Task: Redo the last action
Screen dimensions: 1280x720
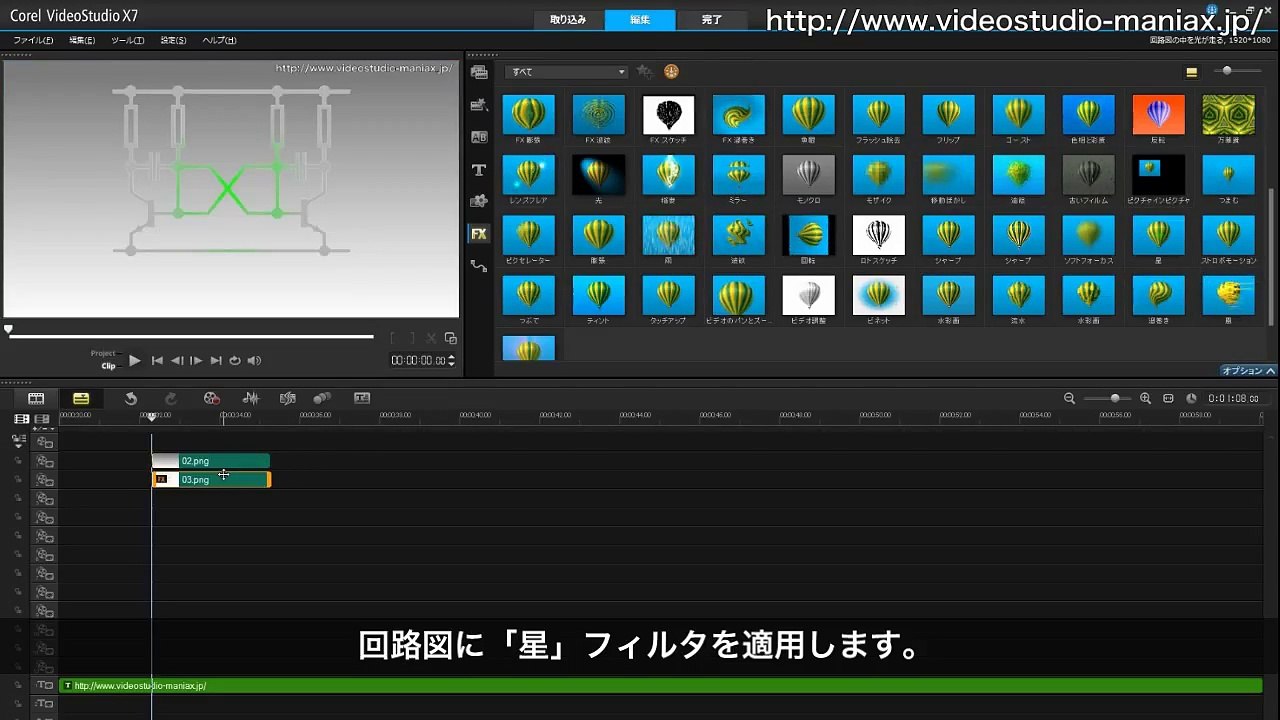Action: click(171, 398)
